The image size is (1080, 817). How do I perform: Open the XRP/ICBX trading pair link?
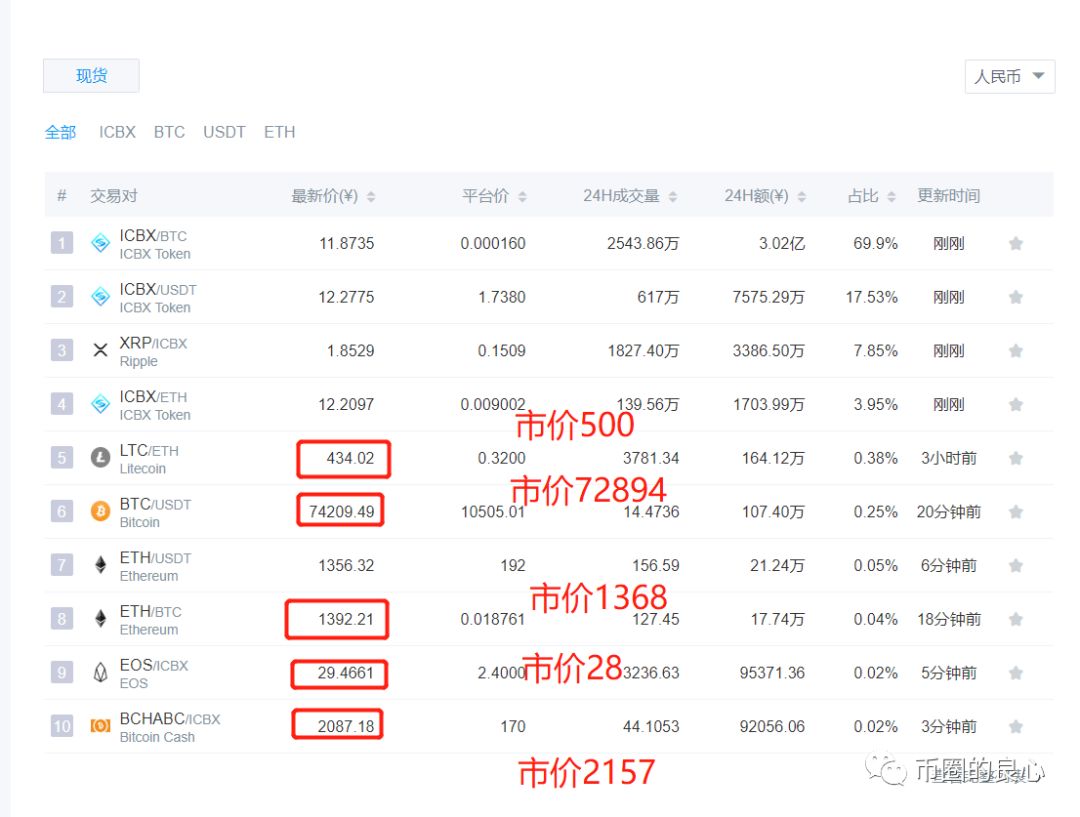[153, 343]
